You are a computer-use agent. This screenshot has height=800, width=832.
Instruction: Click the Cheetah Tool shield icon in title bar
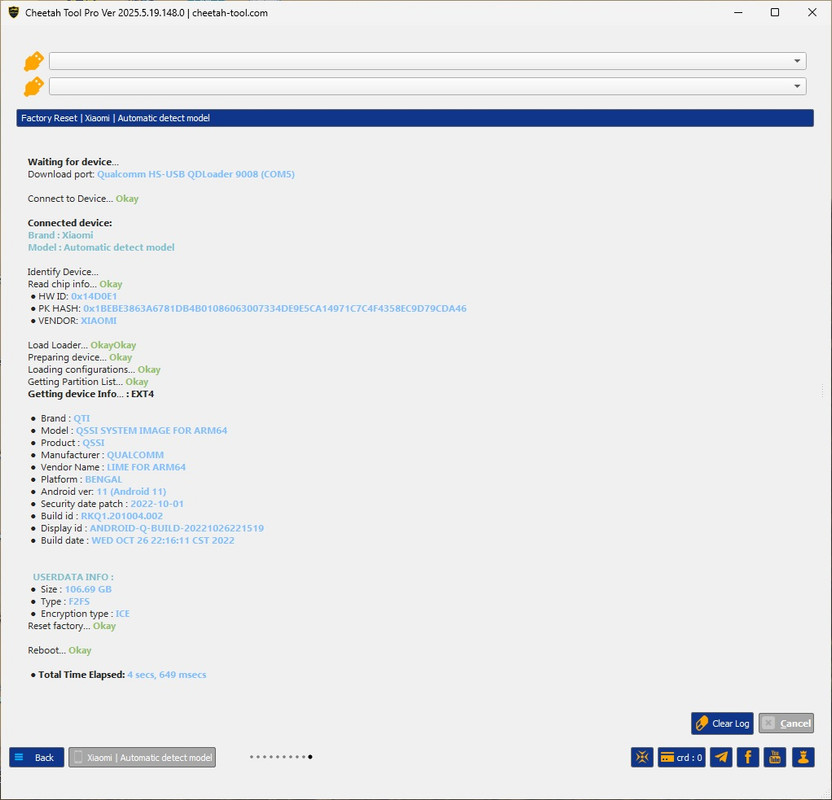tap(14, 12)
